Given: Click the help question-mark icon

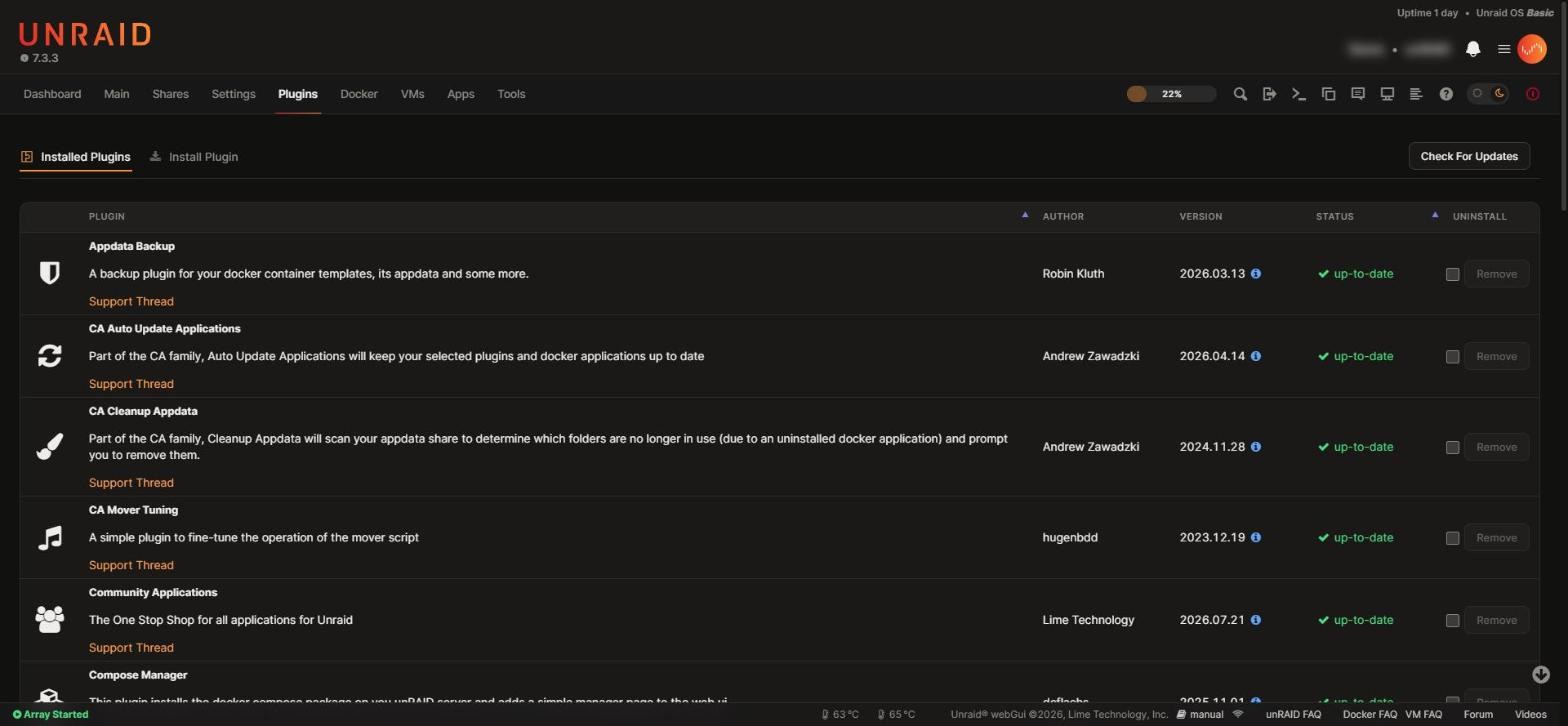Looking at the screenshot, I should (1446, 94).
